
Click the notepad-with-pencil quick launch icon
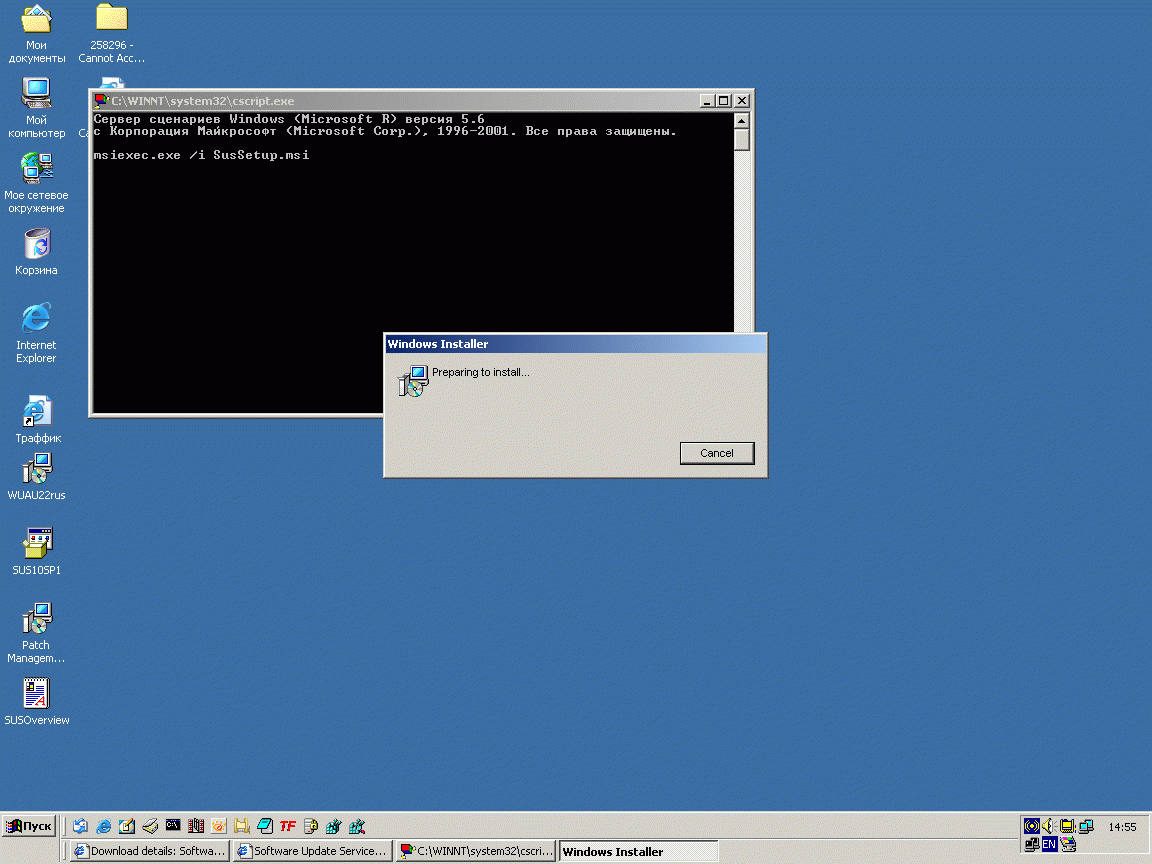[126, 826]
